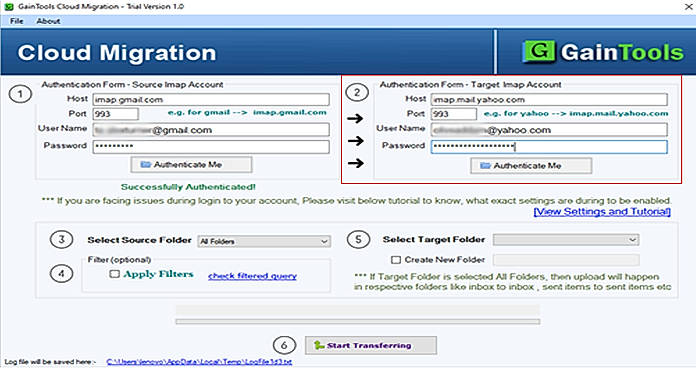Screen dimensions: 696x368
Task: Open View Settings and Tutorial link
Action: coord(602,212)
